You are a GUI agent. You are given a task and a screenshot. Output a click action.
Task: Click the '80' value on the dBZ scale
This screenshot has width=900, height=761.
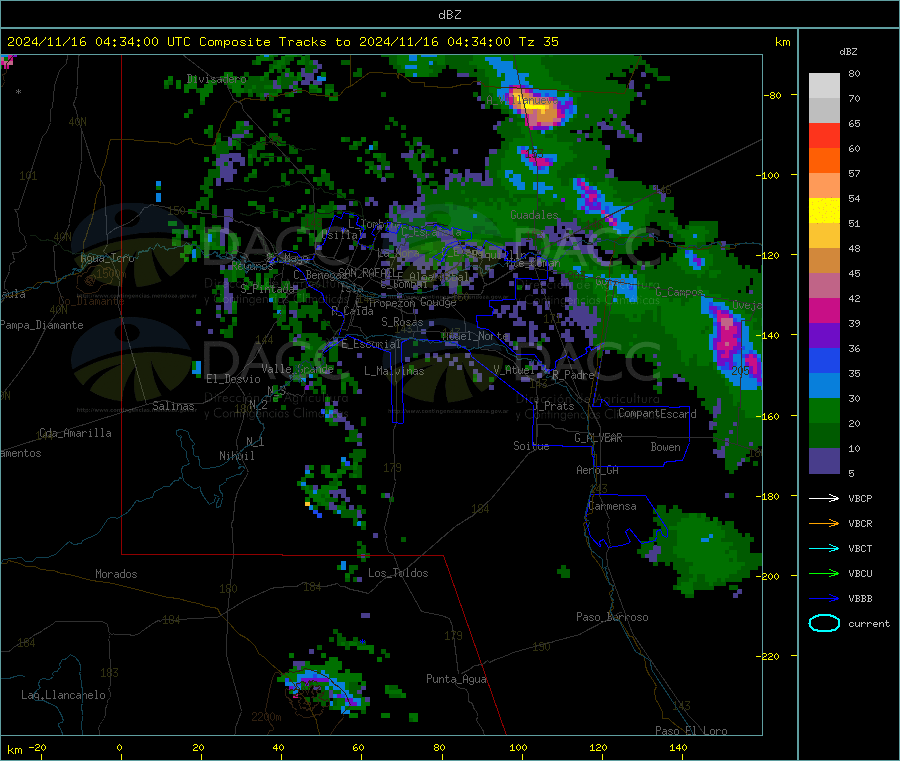click(x=854, y=73)
